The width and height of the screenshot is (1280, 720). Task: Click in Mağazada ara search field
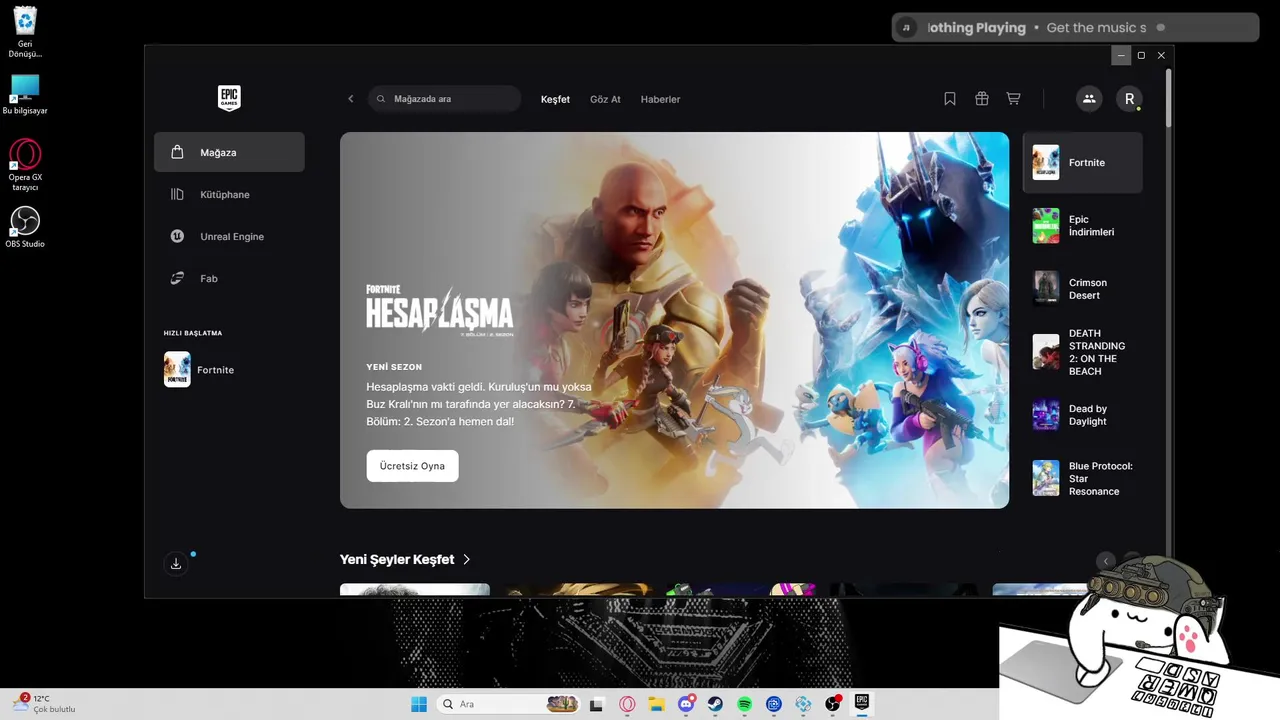tap(445, 99)
